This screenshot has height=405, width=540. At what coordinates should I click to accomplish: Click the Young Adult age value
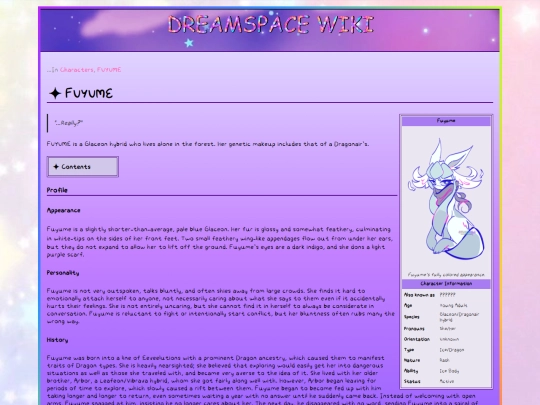pyautogui.click(x=454, y=305)
